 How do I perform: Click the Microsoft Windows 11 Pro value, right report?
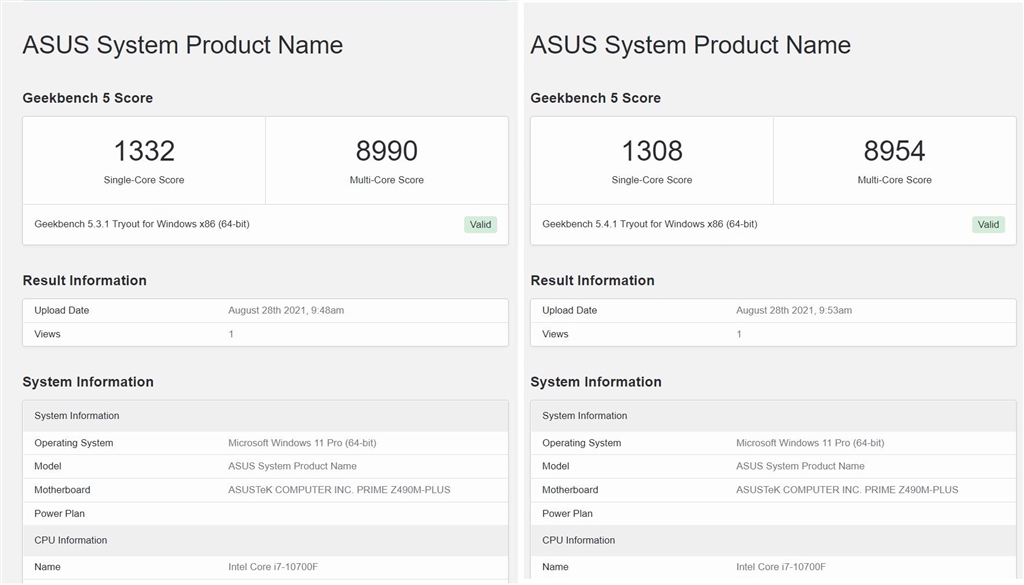pos(810,443)
